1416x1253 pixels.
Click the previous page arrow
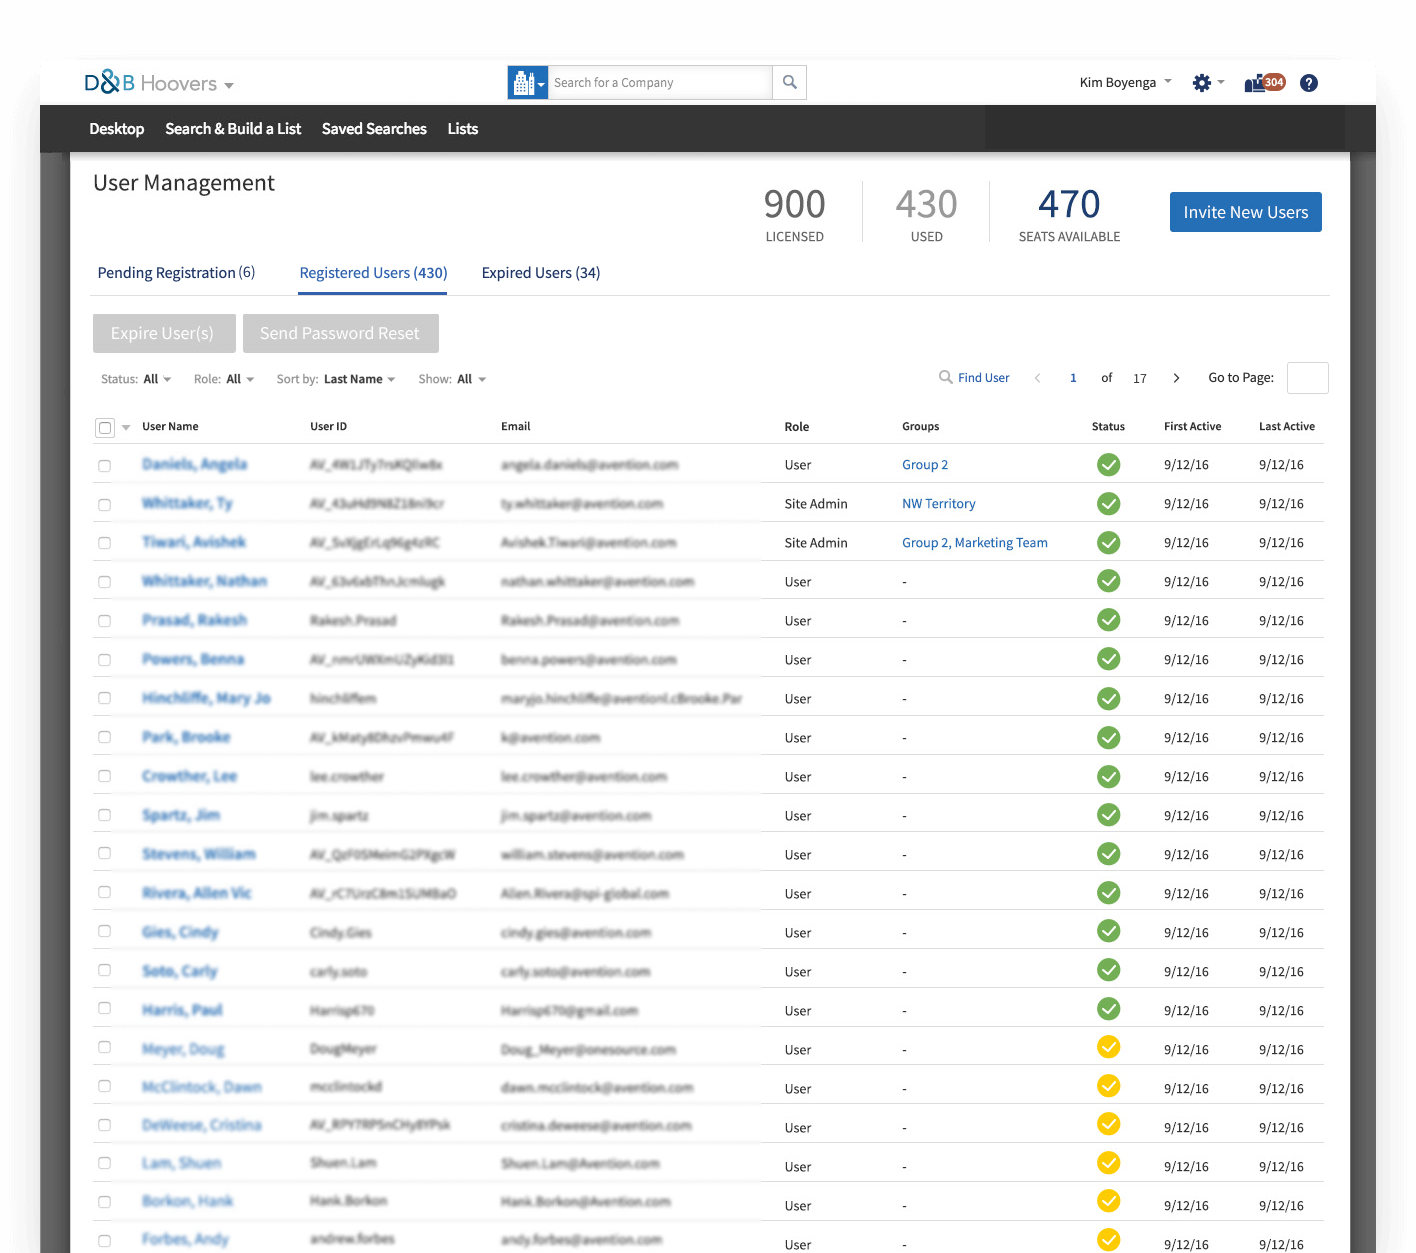[1037, 378]
